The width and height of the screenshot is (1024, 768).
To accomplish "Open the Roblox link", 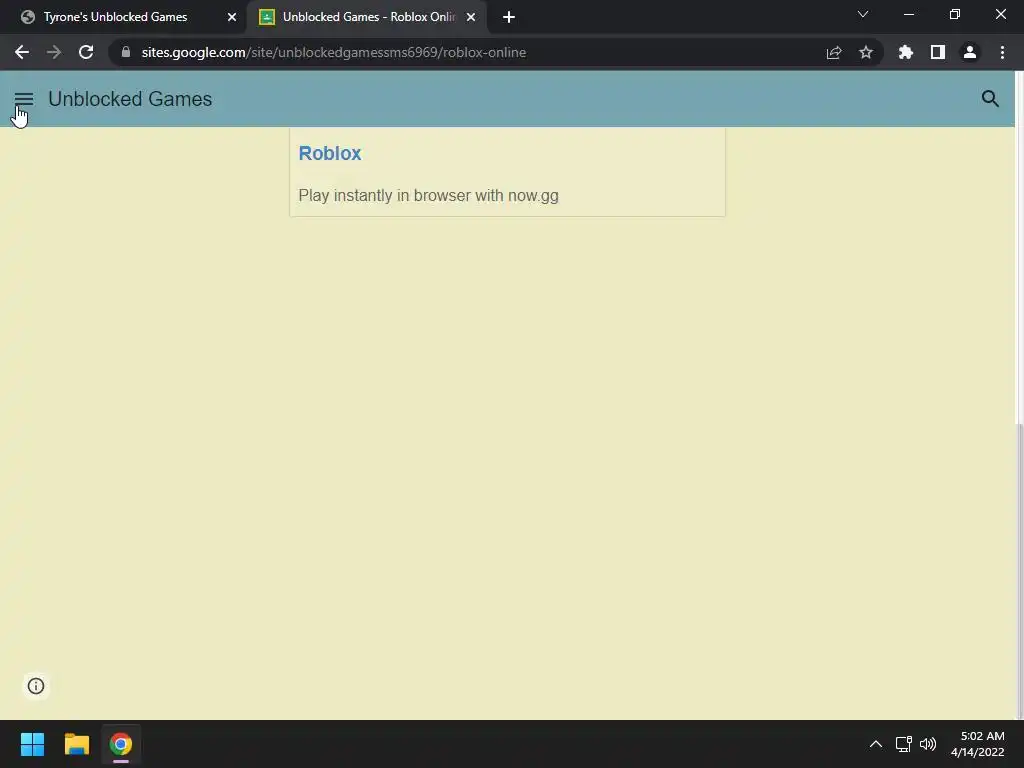I will pos(330,153).
